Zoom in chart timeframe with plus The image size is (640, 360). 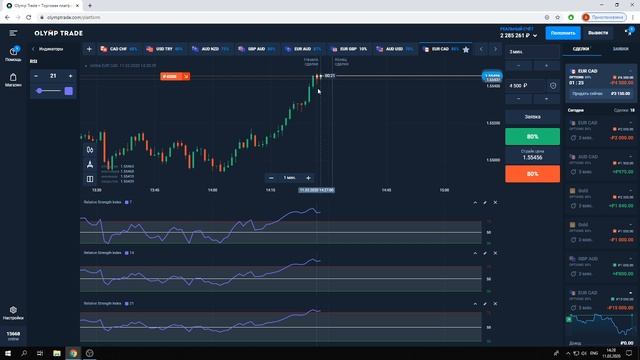(309, 178)
